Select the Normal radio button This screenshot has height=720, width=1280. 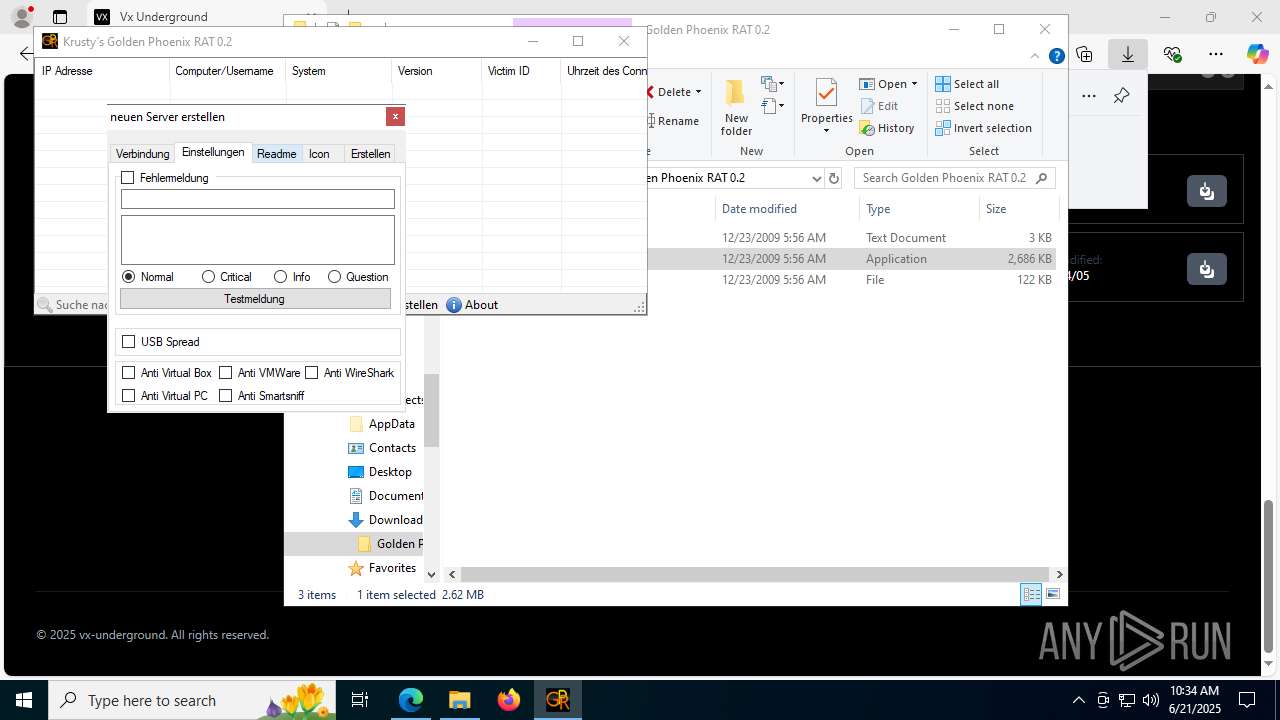click(128, 277)
